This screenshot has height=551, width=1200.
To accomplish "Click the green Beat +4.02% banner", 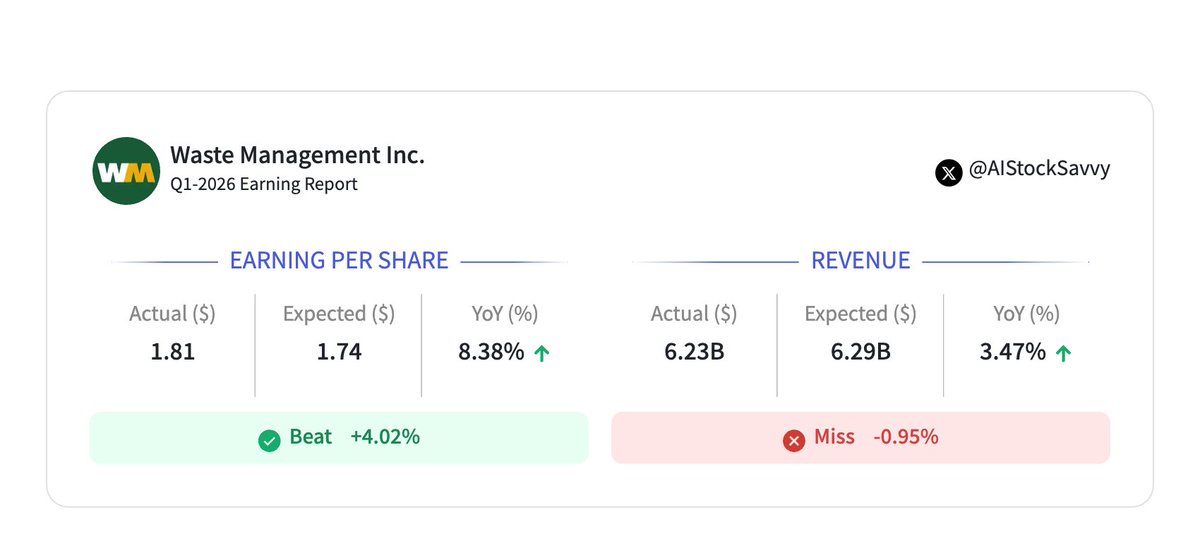I will point(339,438).
